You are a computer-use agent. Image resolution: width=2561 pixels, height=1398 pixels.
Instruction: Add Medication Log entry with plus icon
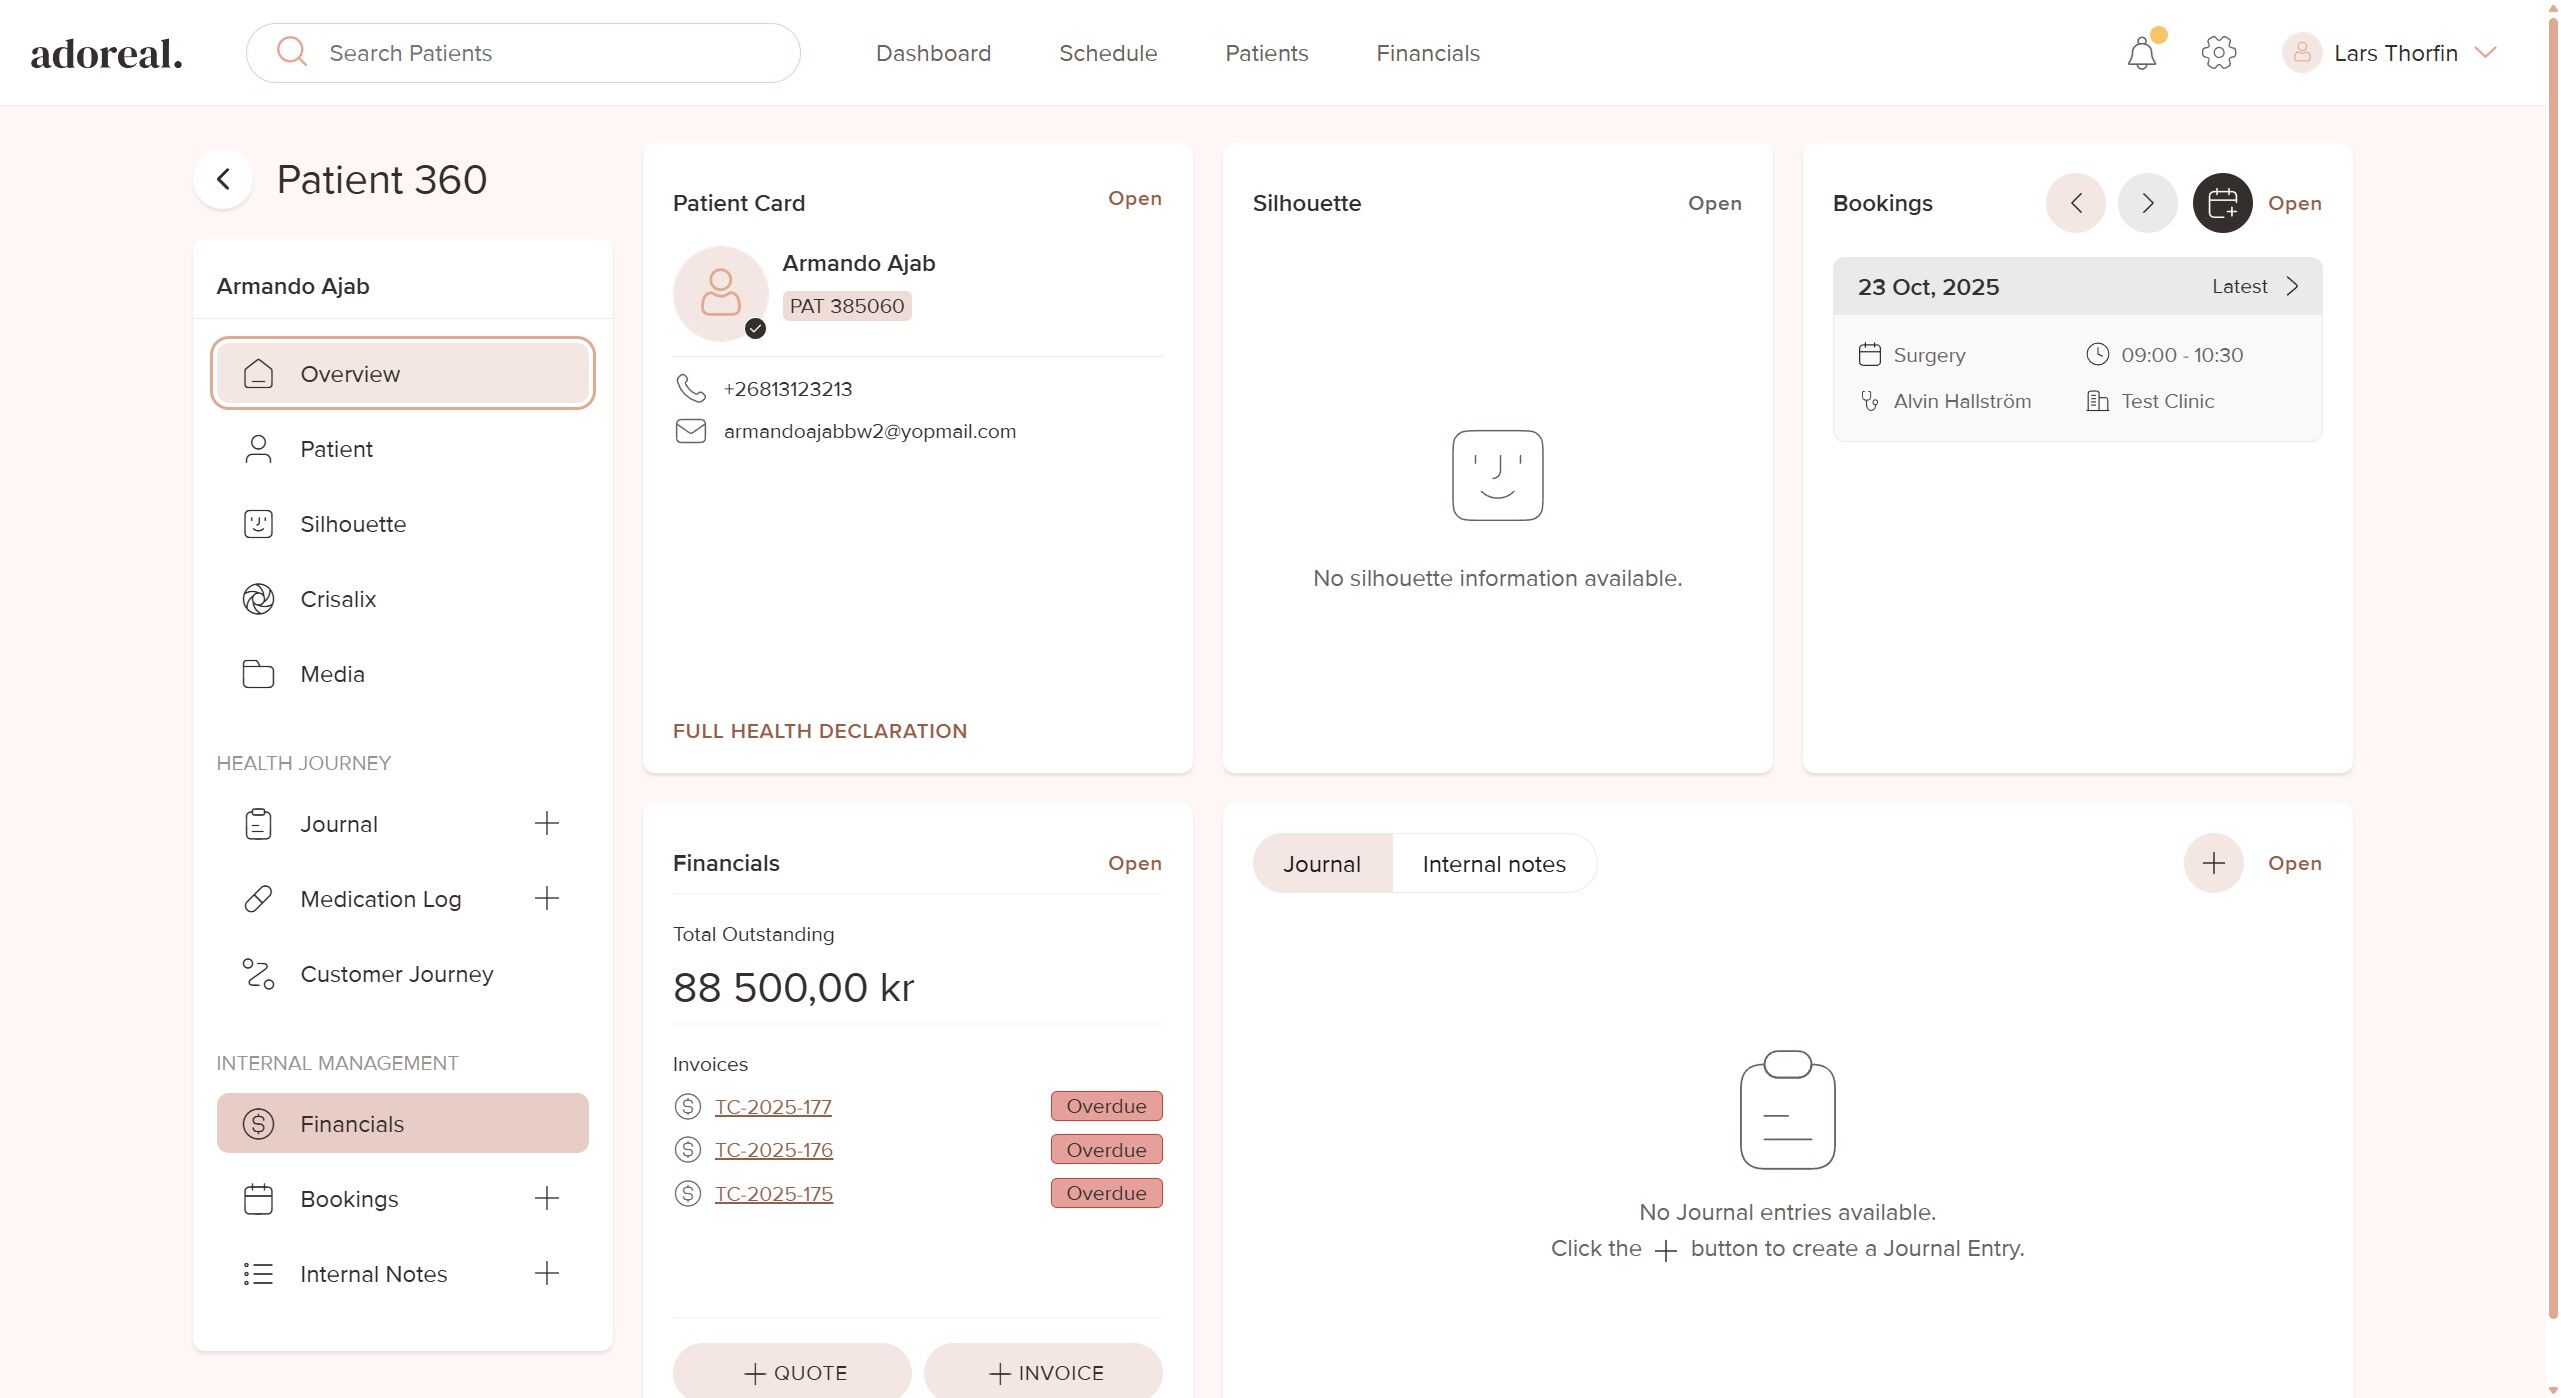[546, 899]
